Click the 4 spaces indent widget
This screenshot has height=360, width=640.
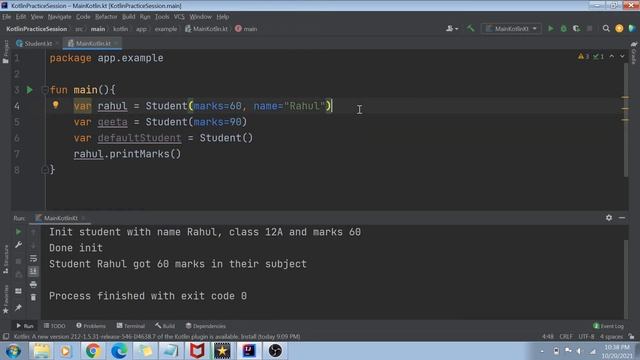pyautogui.click(x=611, y=336)
